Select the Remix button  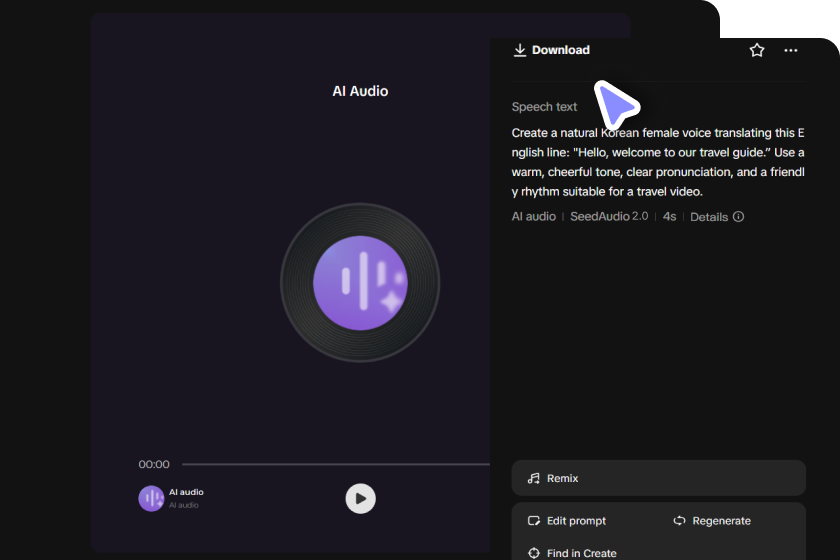658,478
